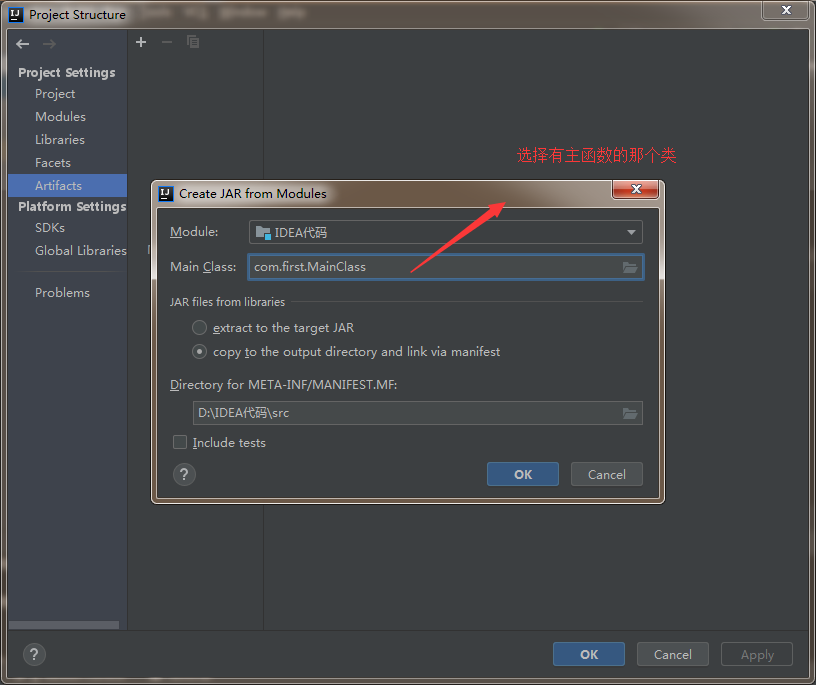
Task: Enable the Include tests checkbox
Action: coord(180,442)
